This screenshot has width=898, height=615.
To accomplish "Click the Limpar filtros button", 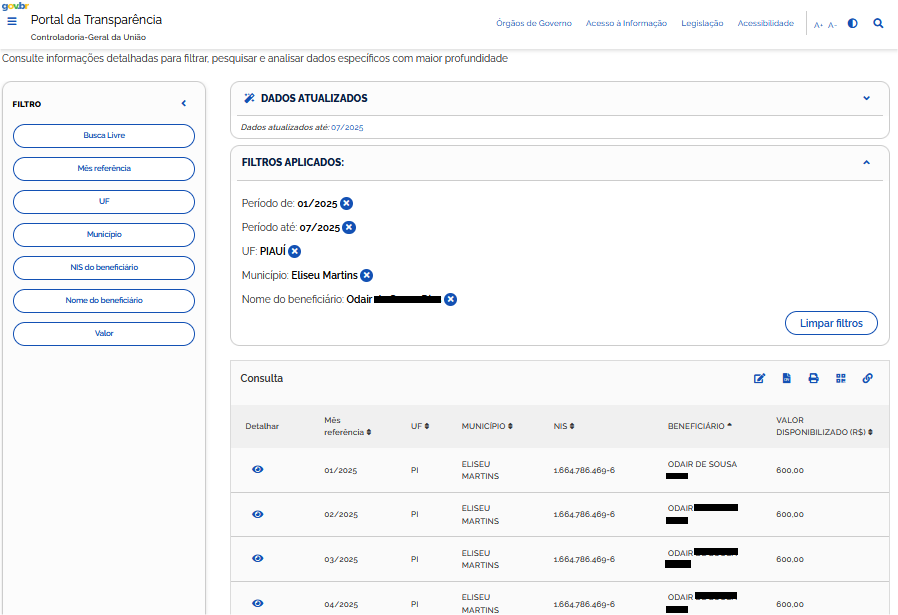I will point(831,323).
